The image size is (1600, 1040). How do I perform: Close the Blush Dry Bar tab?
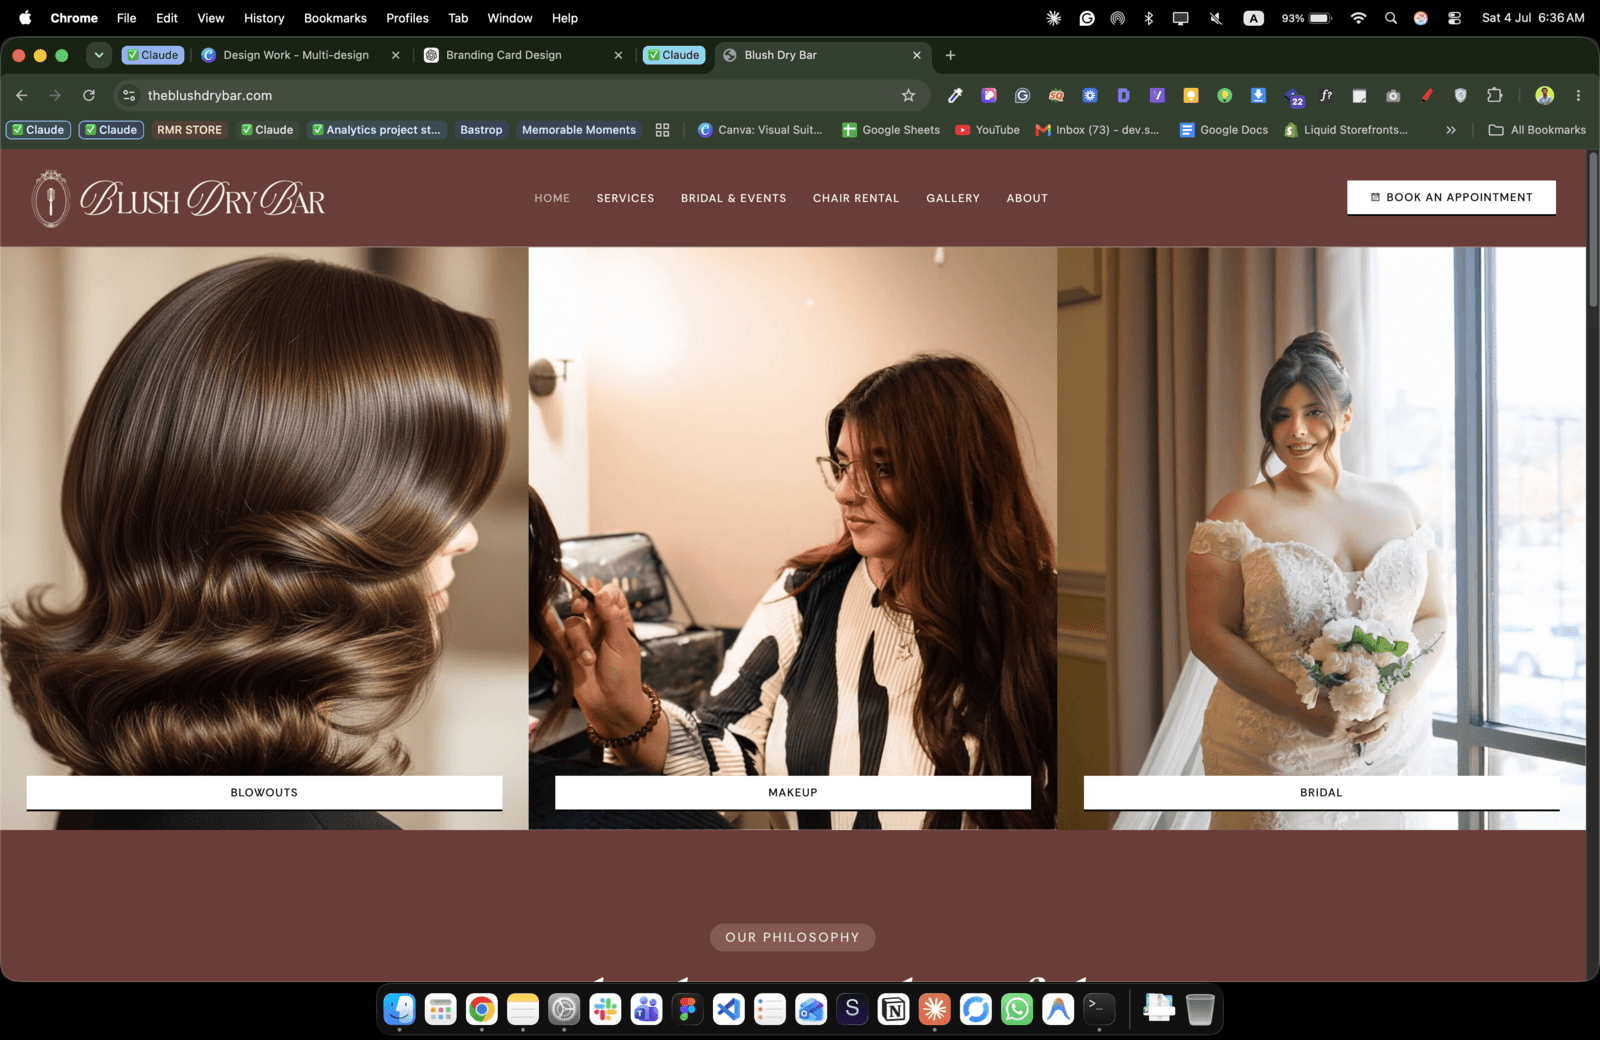click(917, 55)
